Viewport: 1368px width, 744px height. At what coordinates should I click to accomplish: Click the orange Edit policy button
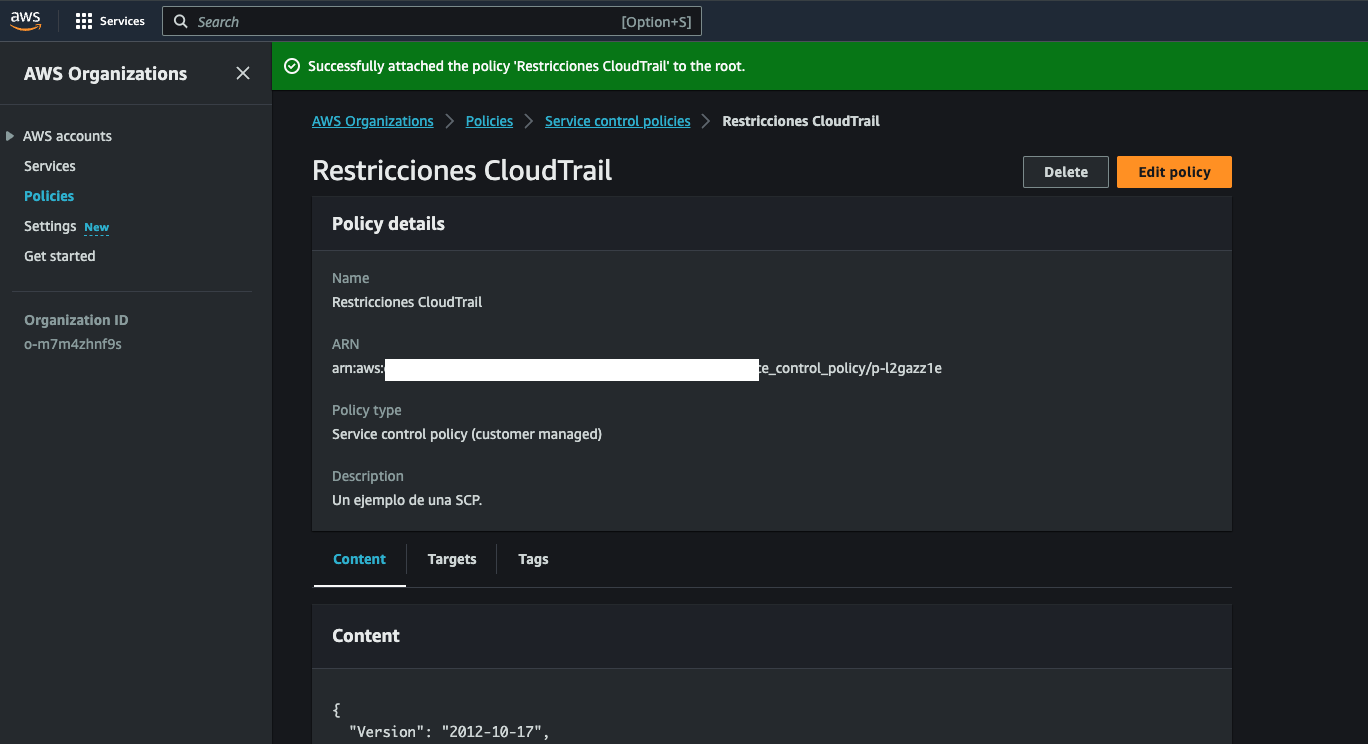[1174, 172]
